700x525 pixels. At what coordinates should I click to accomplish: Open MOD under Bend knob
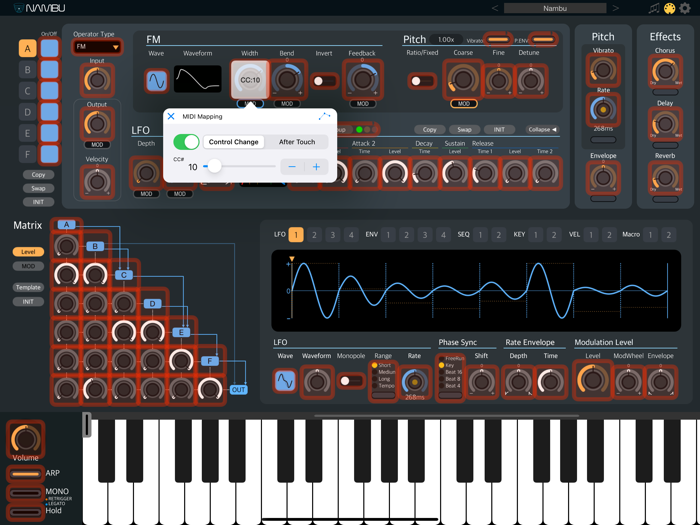pyautogui.click(x=287, y=104)
